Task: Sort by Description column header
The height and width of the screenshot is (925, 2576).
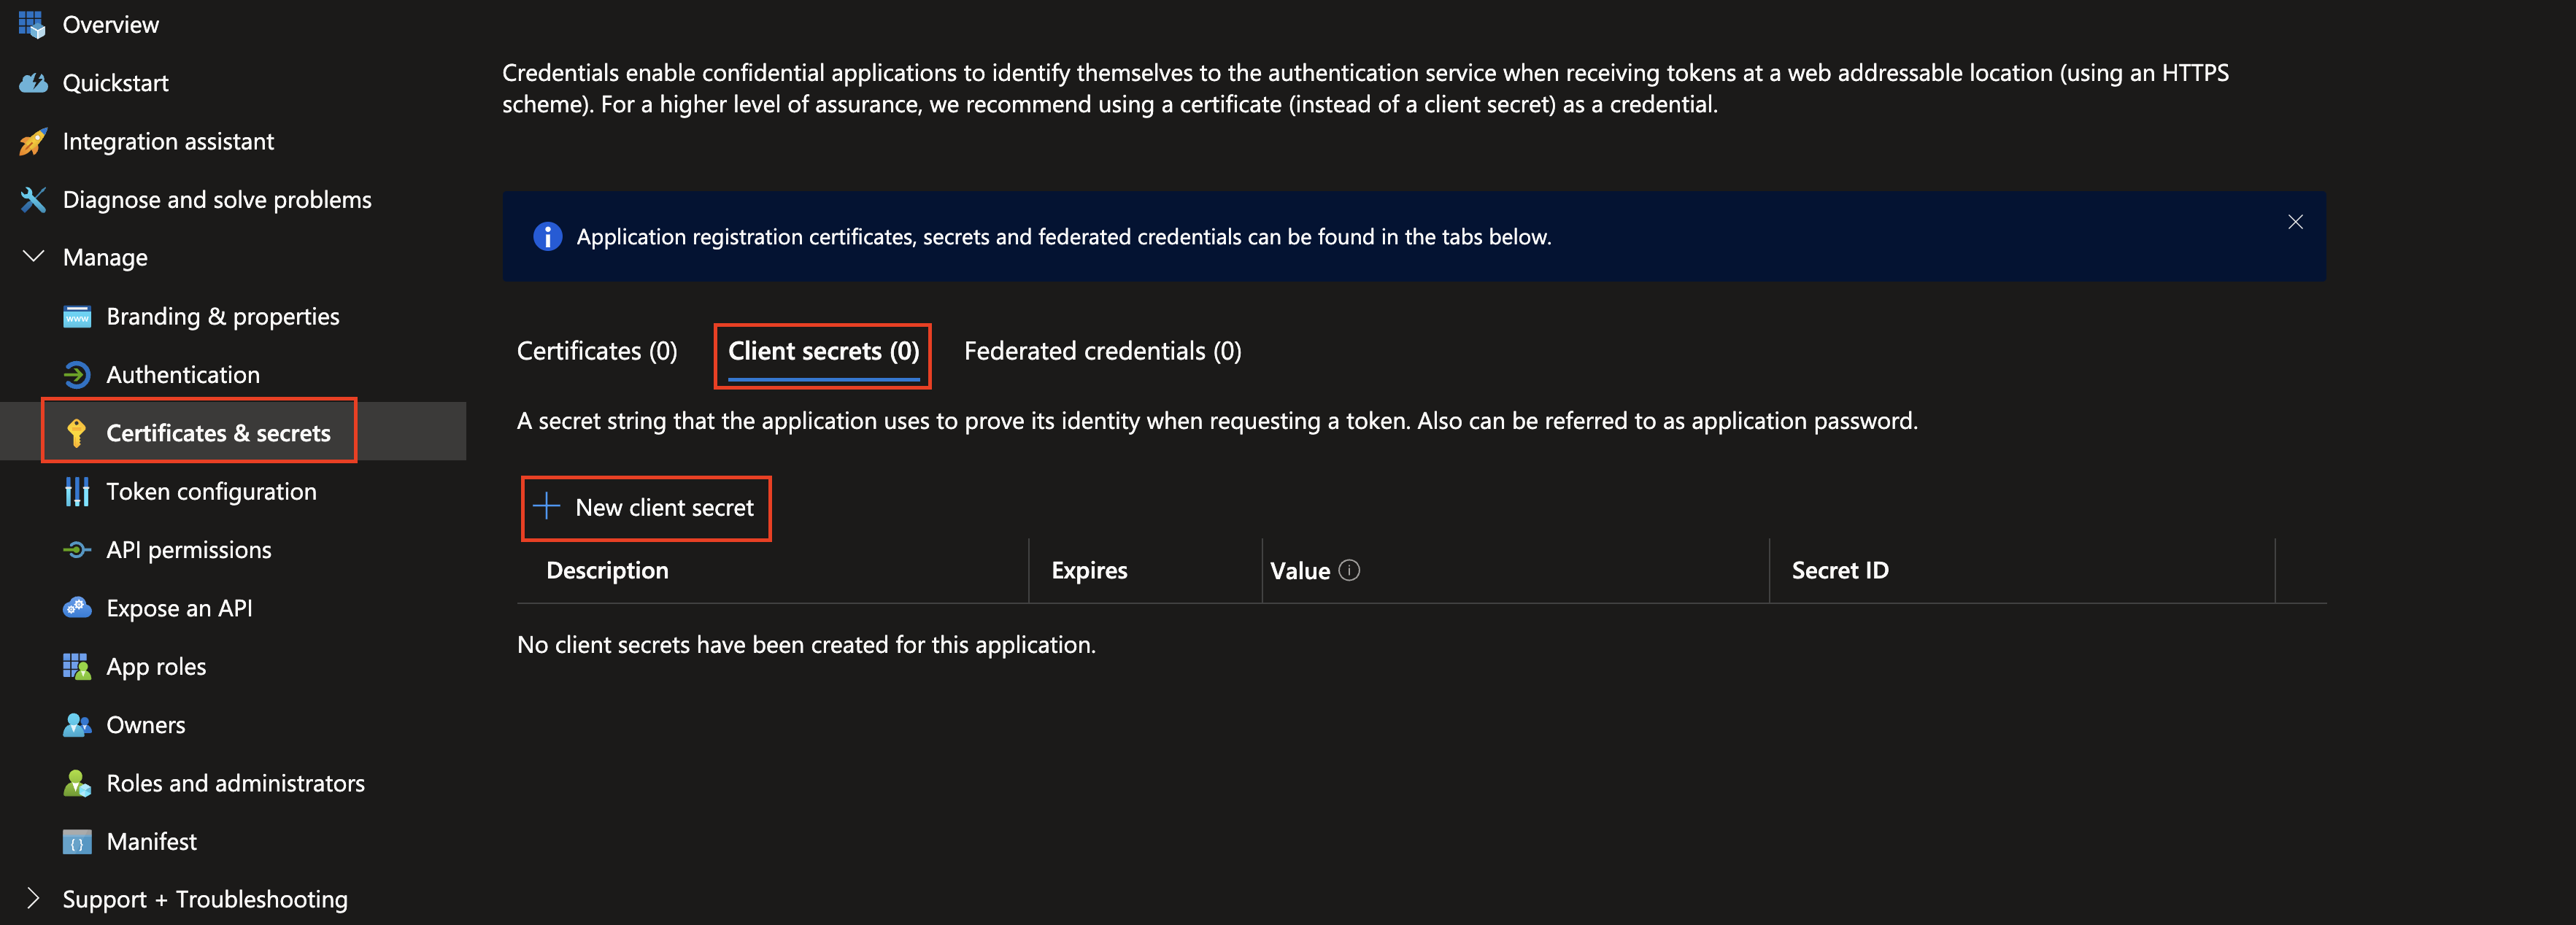Action: (x=607, y=570)
